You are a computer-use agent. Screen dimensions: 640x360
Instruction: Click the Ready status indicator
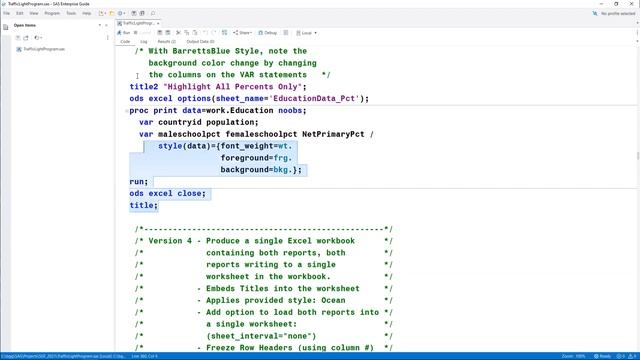click(x=602, y=356)
